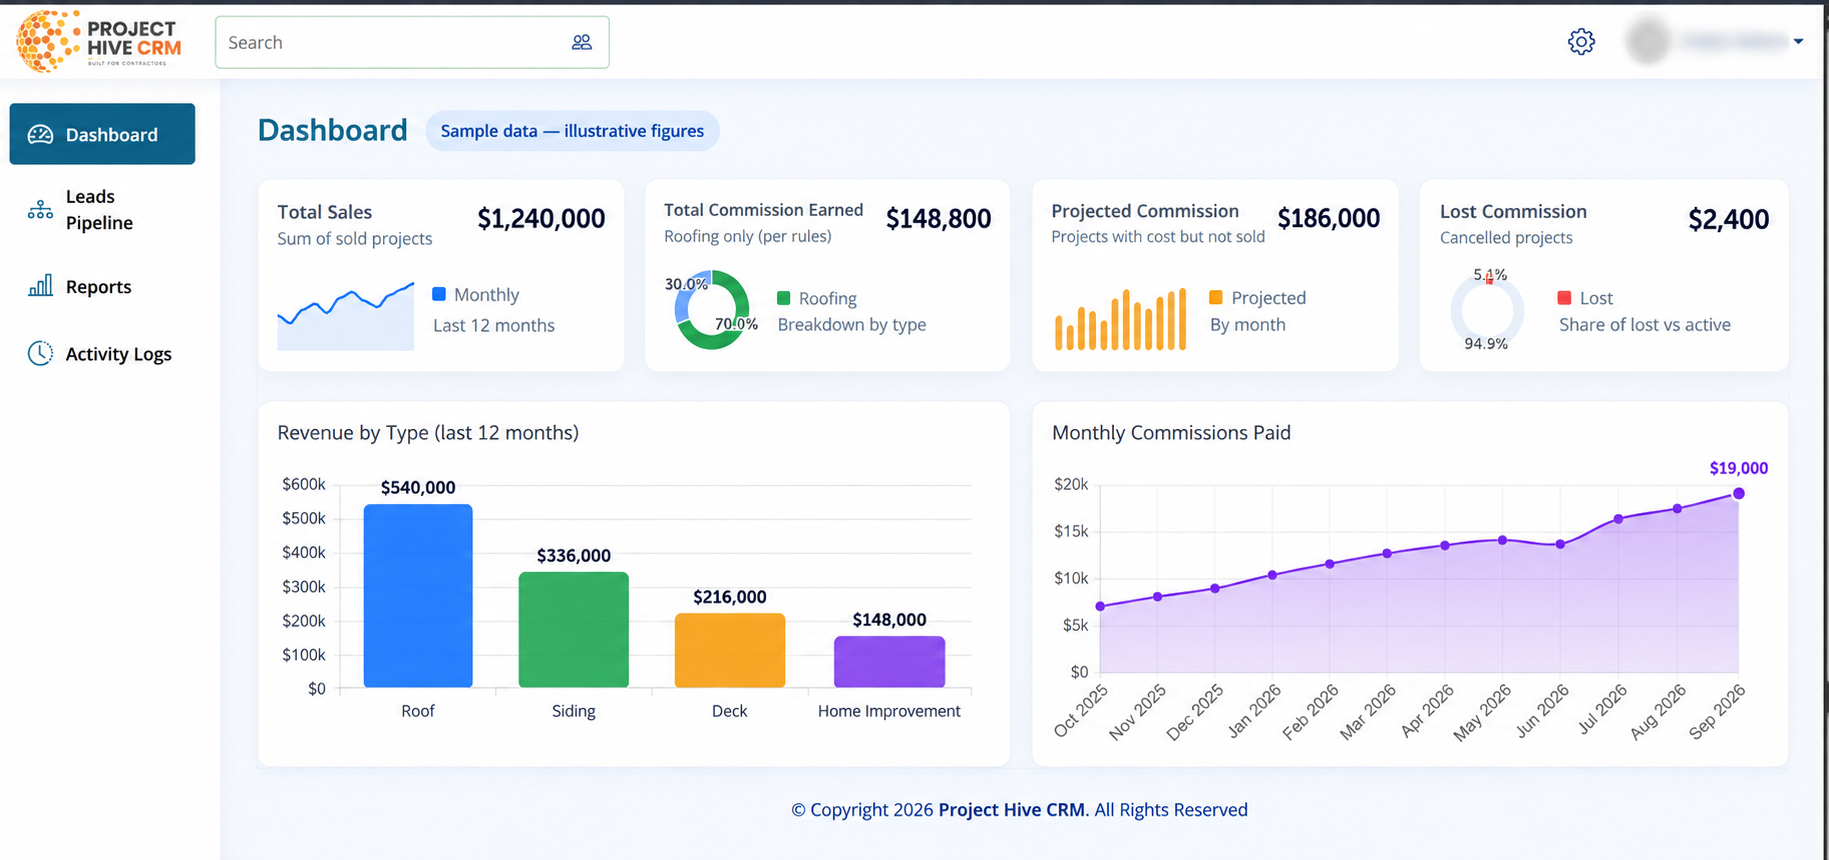This screenshot has width=1829, height=860.
Task: Click the Dashboard page heading
Action: point(333,130)
